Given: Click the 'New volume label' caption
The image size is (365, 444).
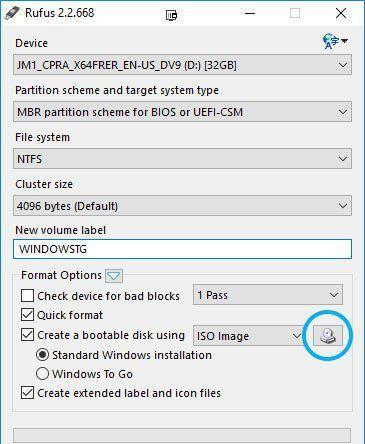Looking at the screenshot, I should coord(61,230).
